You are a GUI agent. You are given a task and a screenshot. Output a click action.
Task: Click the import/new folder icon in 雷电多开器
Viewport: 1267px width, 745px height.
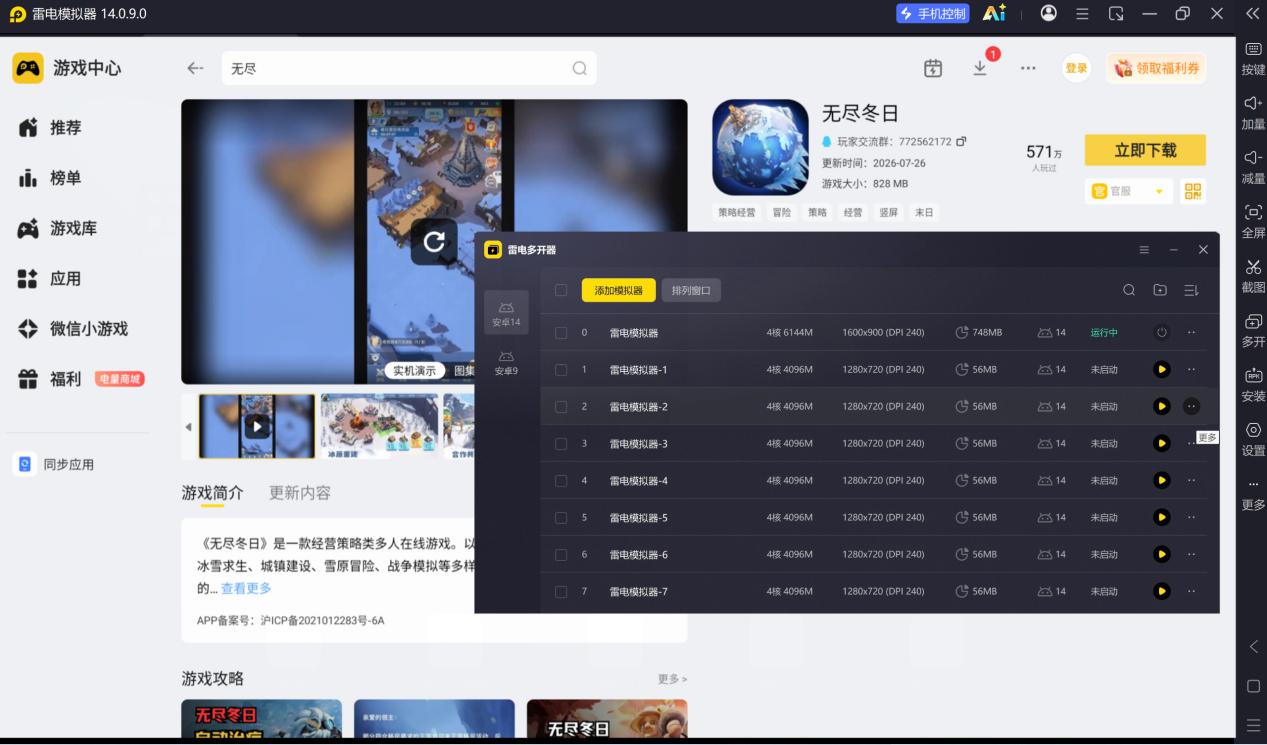(x=1160, y=290)
